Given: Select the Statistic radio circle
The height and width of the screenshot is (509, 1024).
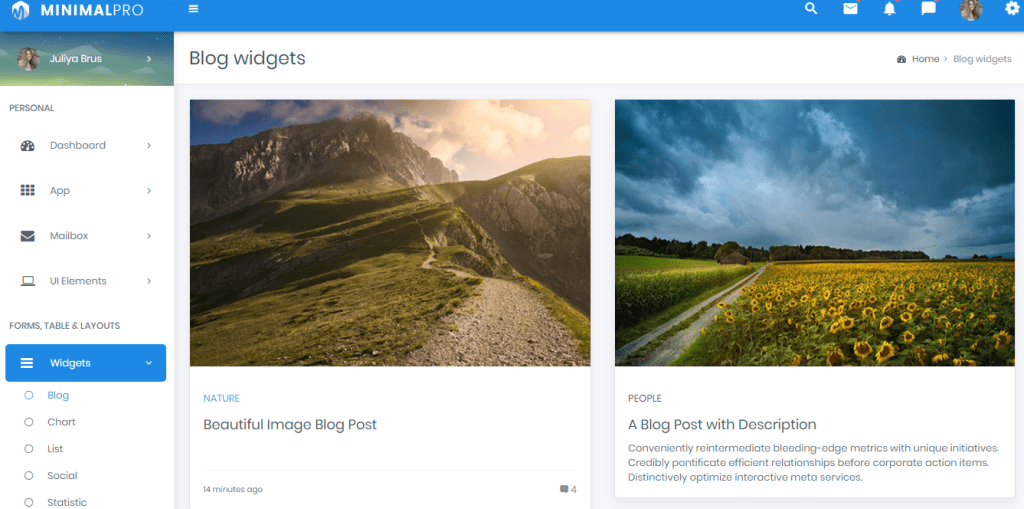Looking at the screenshot, I should 29,502.
